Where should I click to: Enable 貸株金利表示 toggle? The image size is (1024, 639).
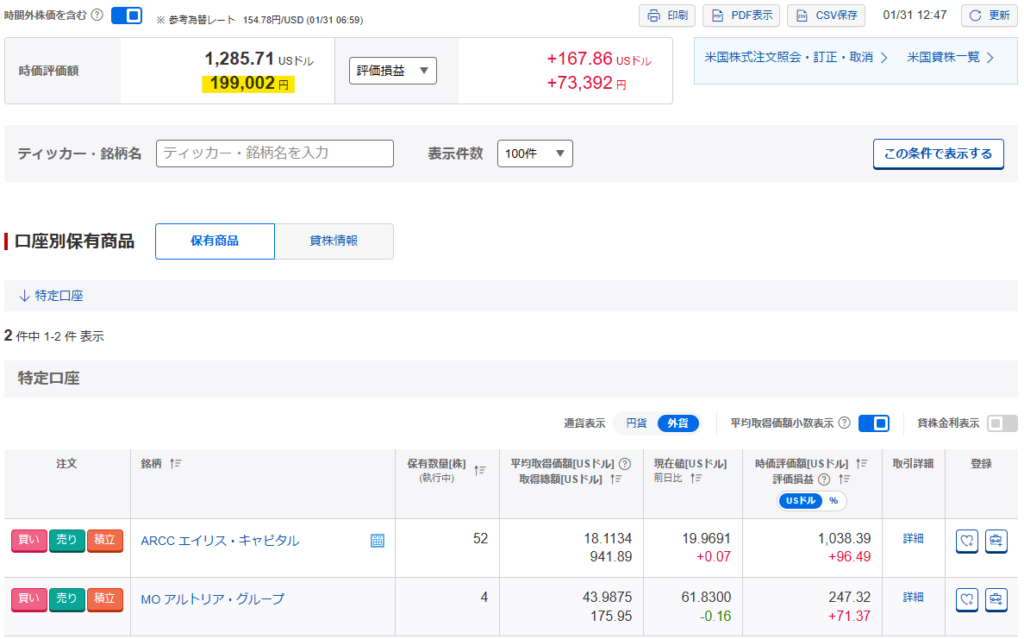1002,423
